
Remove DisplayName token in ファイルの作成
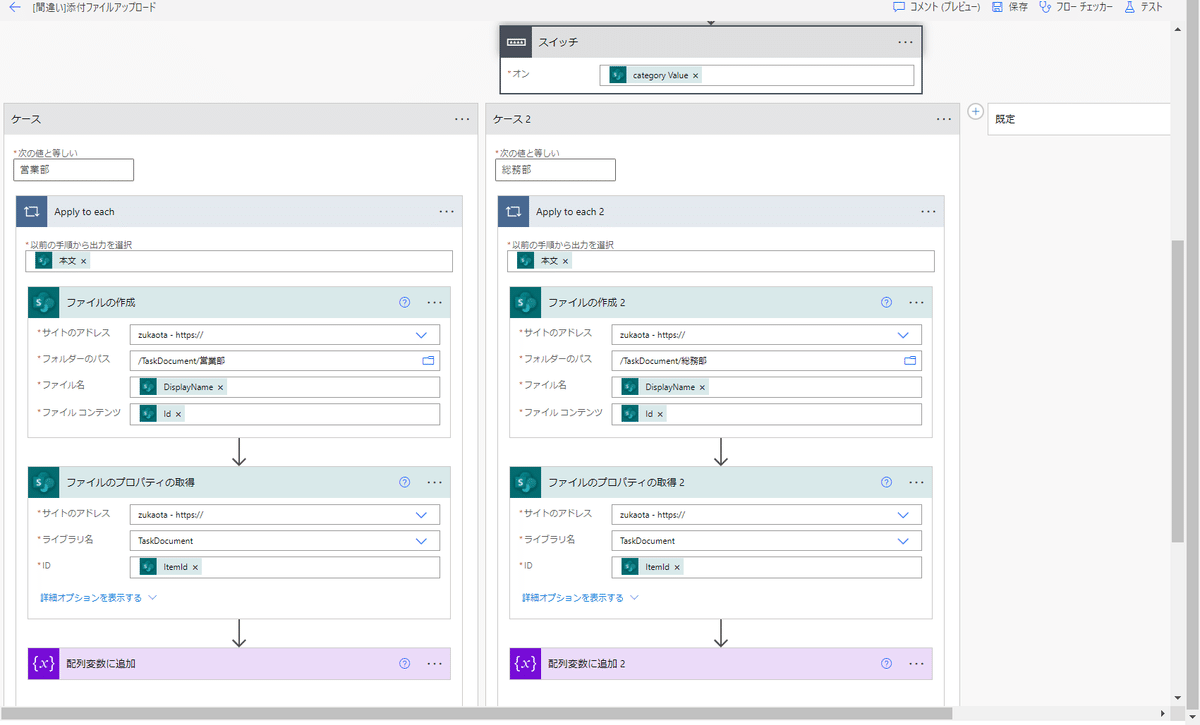[x=221, y=387]
